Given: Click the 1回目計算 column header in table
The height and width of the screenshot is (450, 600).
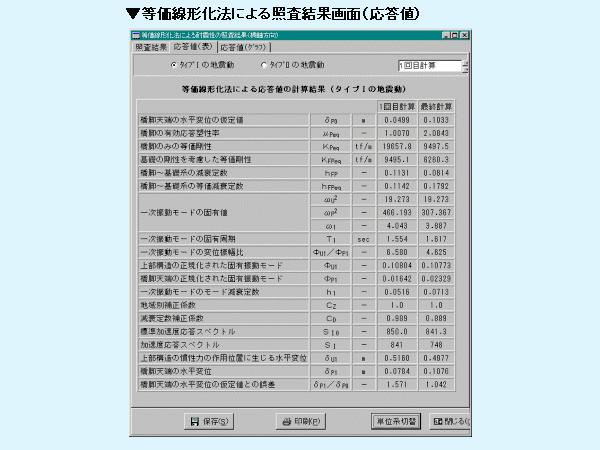Looking at the screenshot, I should pos(396,106).
